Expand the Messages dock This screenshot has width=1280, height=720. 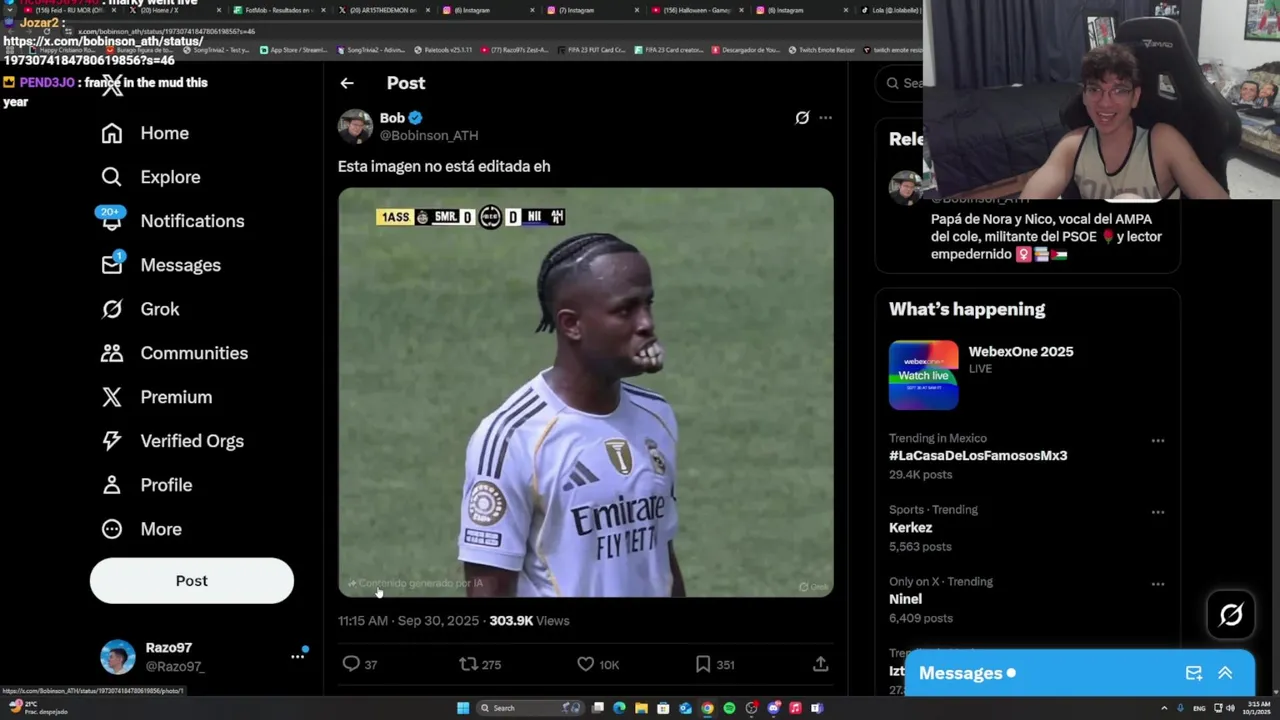(1225, 673)
